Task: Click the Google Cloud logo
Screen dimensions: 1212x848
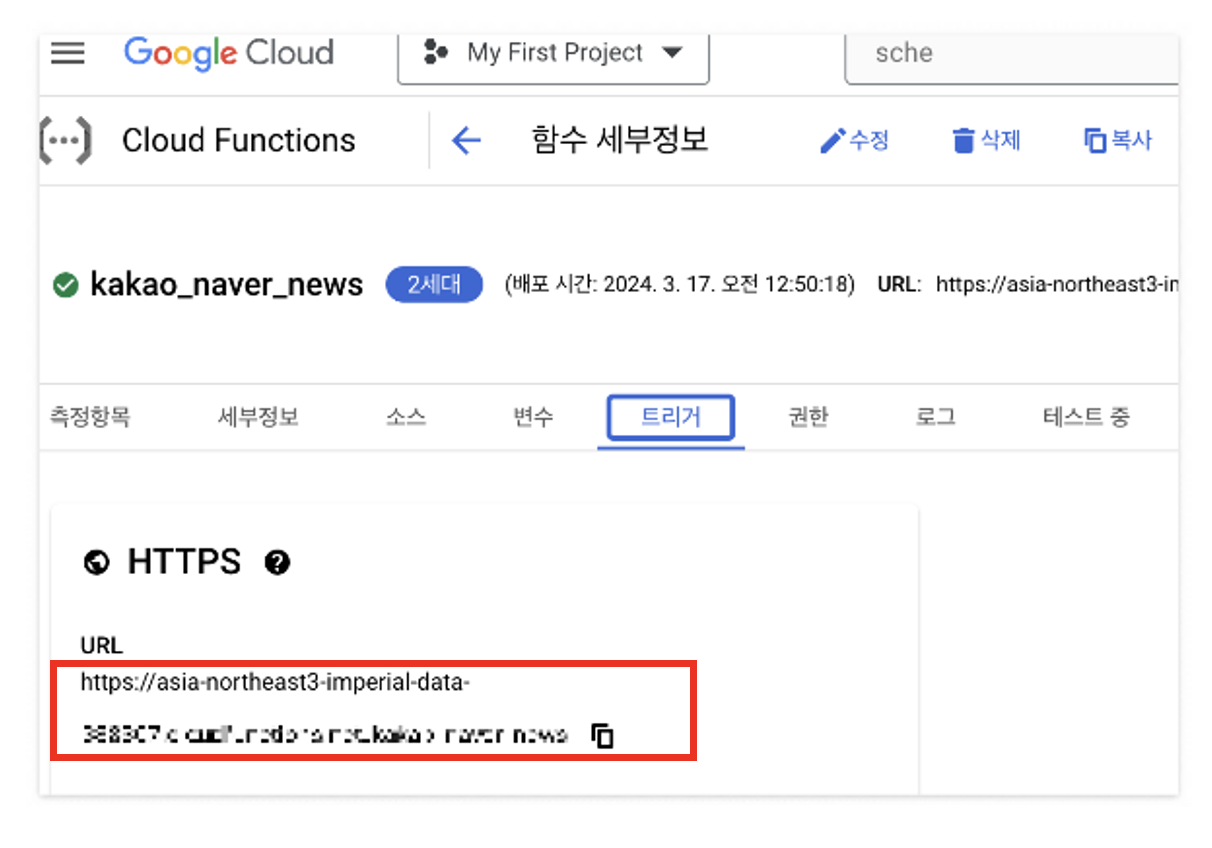Action: coord(229,53)
